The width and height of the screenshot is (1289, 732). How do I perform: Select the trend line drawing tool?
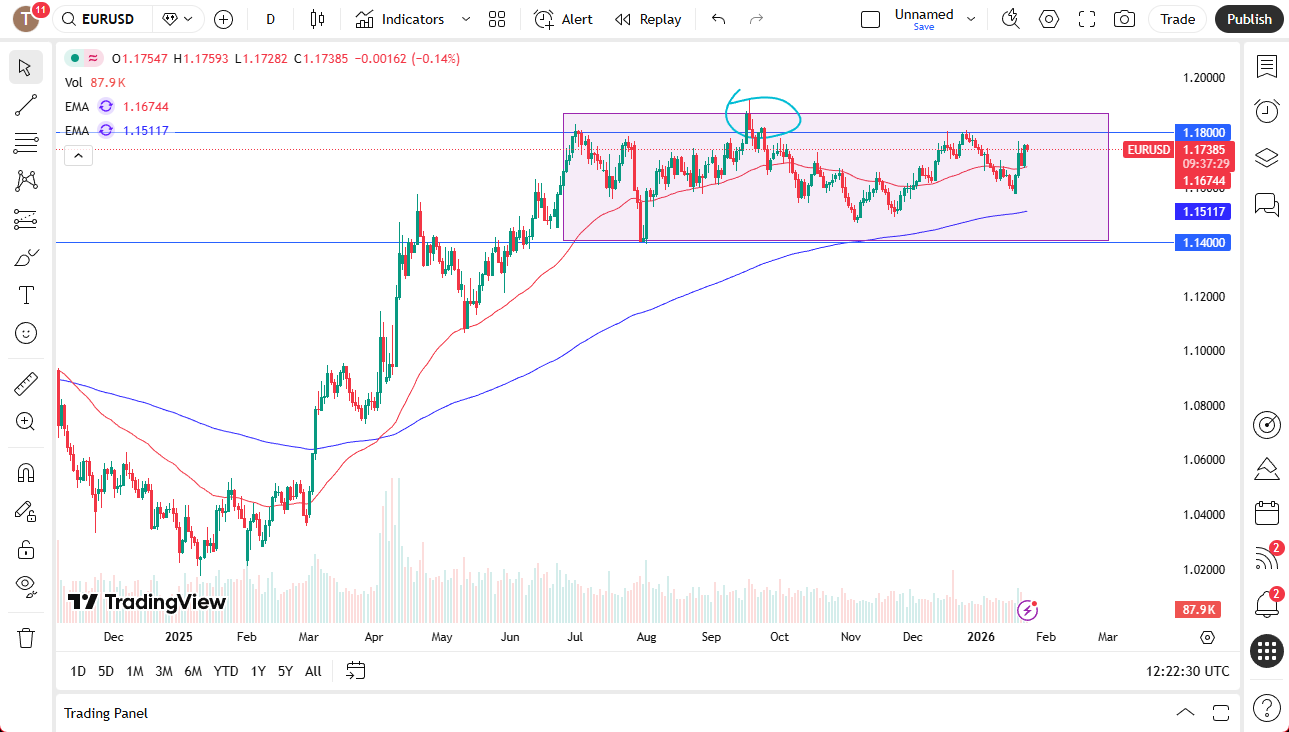click(26, 104)
